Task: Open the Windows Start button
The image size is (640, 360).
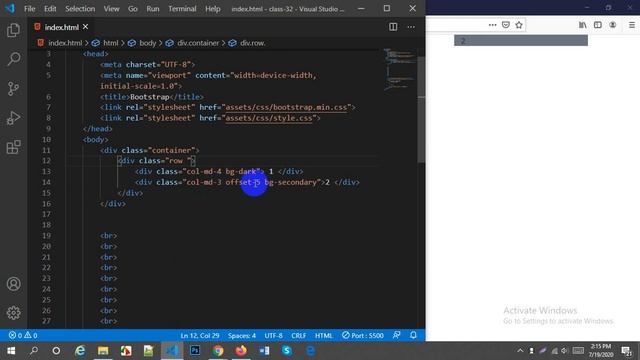Action: pos(11,351)
